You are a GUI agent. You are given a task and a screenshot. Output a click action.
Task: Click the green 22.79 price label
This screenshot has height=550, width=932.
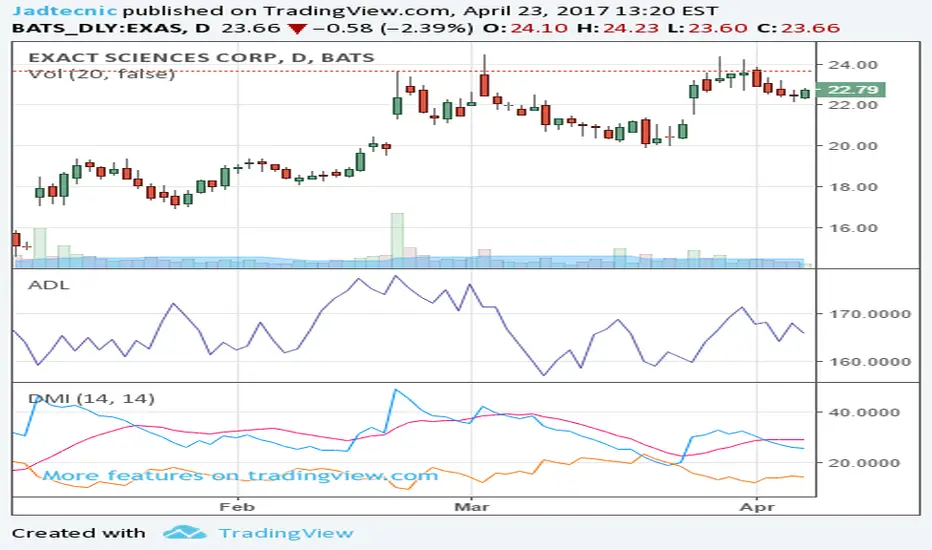[x=851, y=90]
